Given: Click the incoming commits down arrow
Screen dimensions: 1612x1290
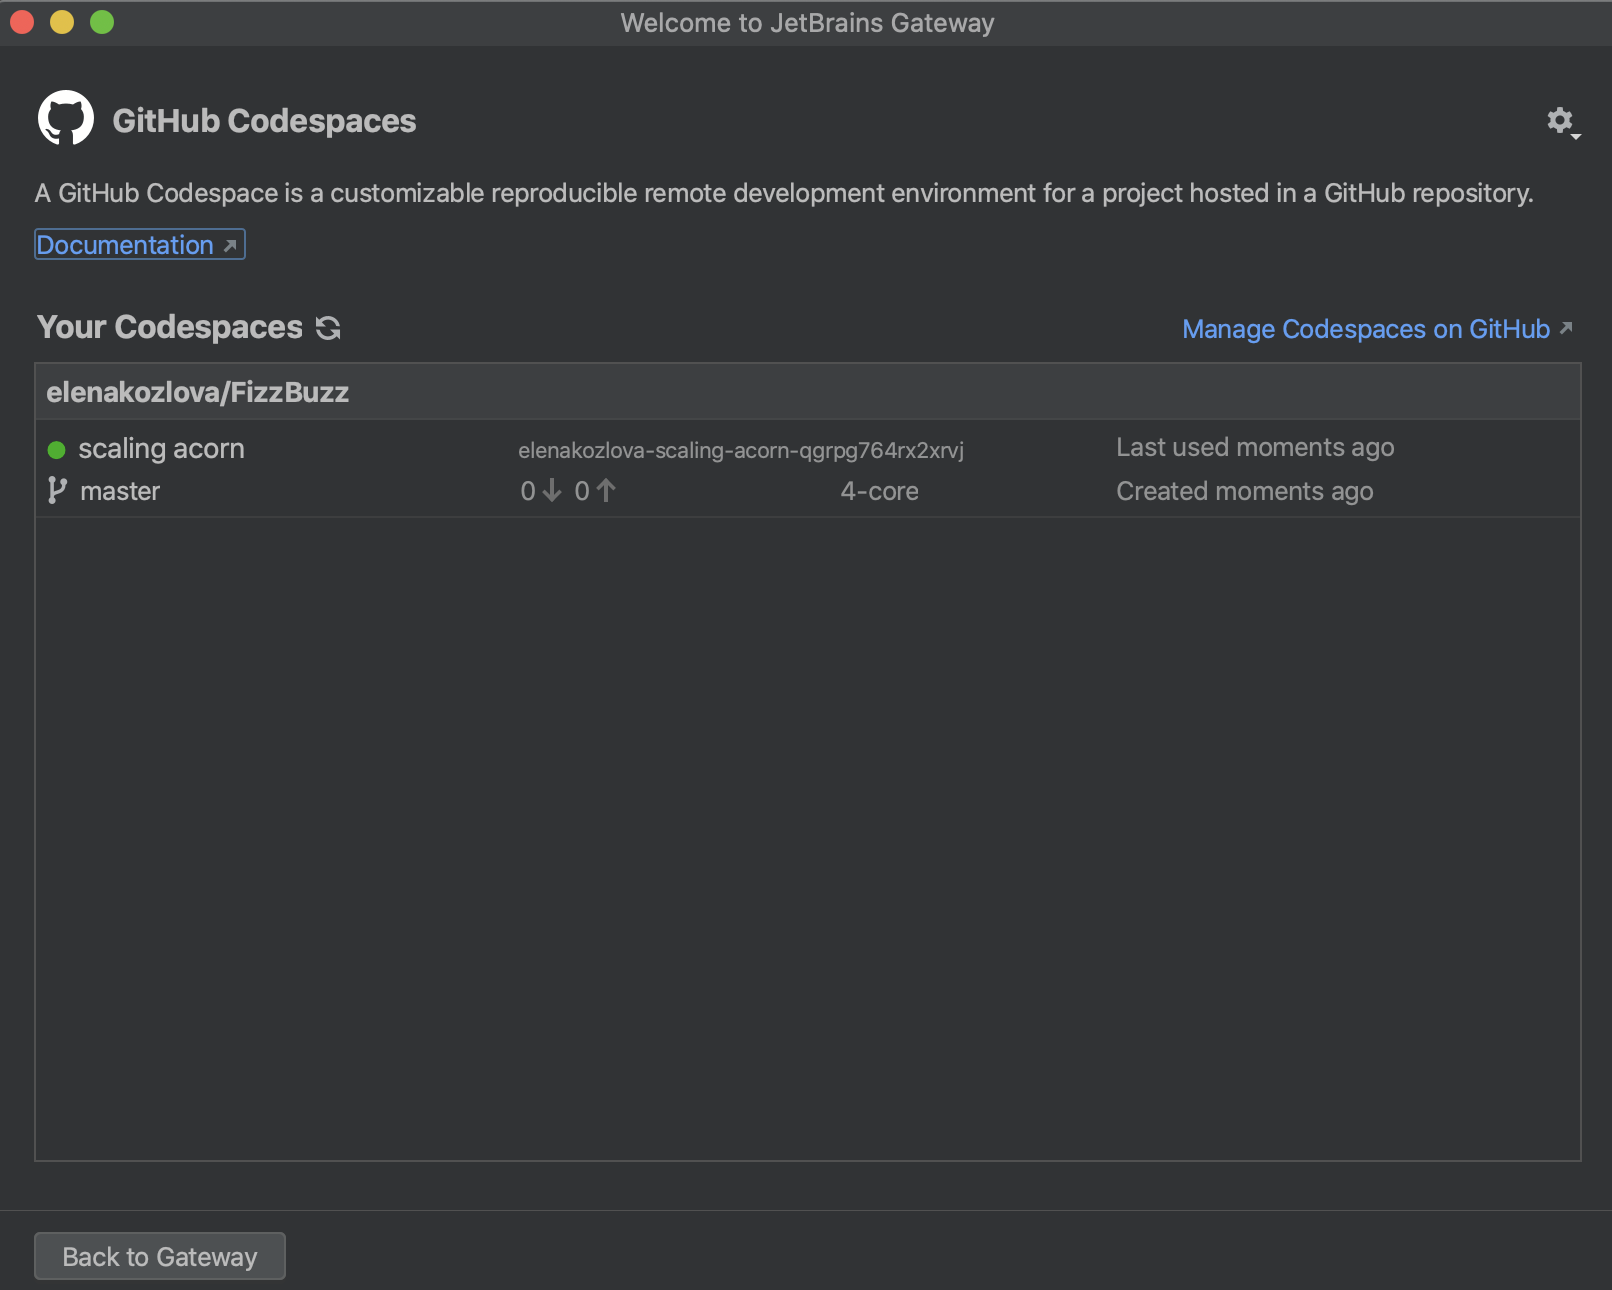Looking at the screenshot, I should click(x=551, y=491).
